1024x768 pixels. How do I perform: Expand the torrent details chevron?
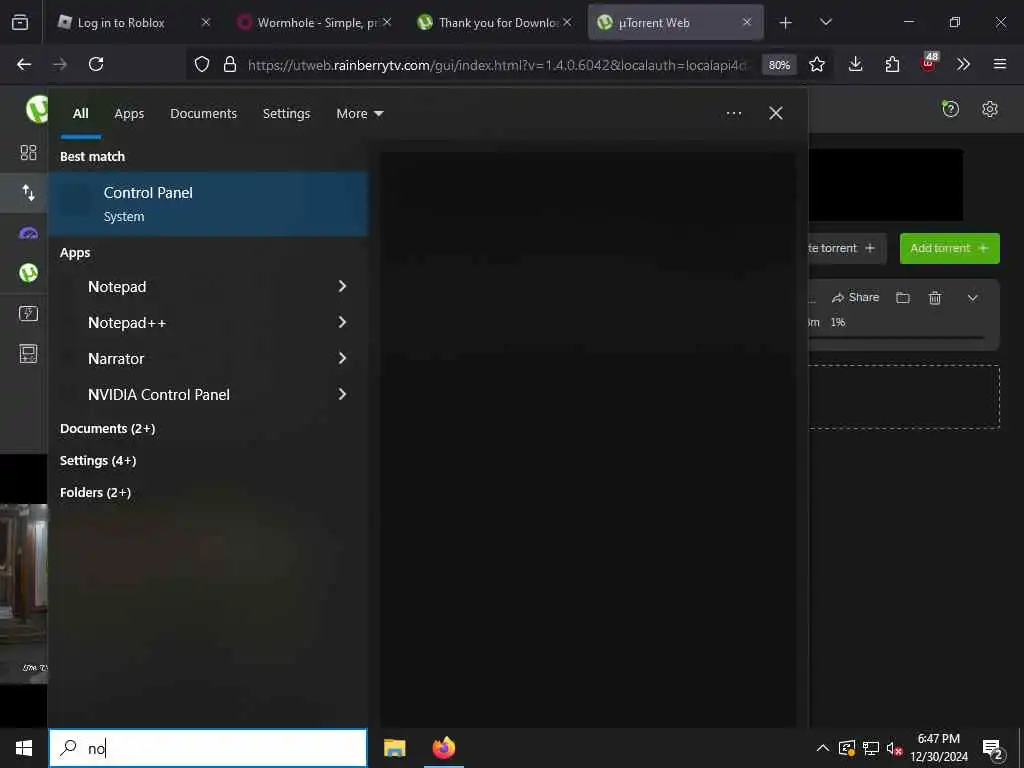pyautogui.click(x=972, y=298)
